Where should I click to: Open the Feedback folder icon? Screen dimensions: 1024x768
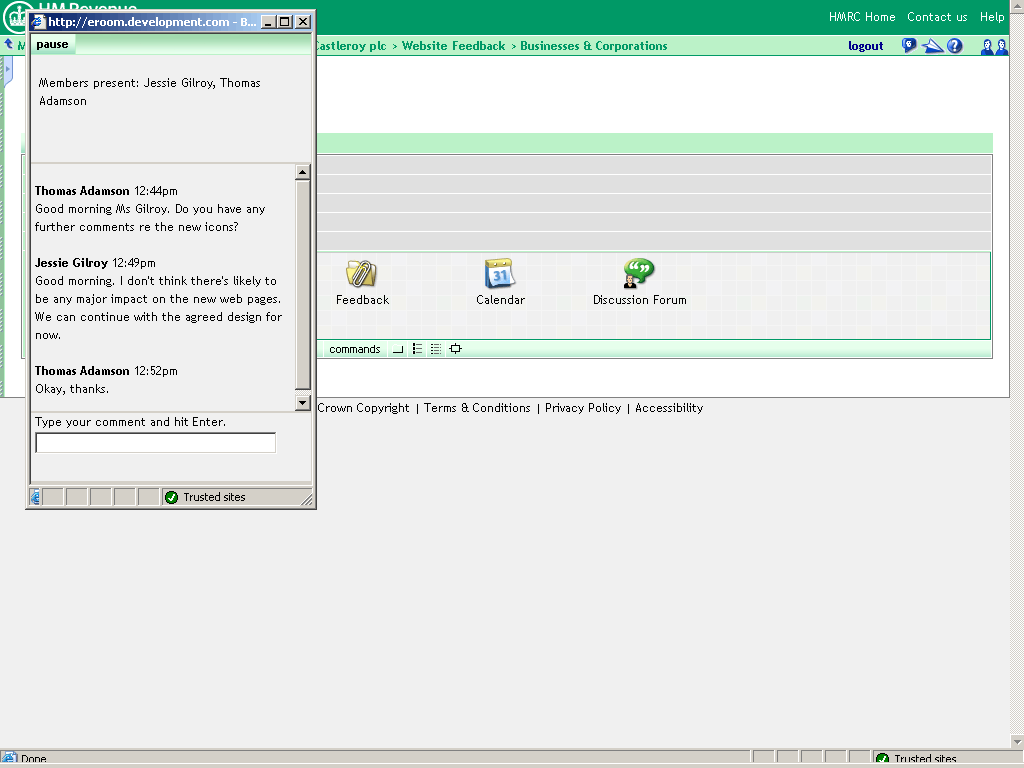click(x=361, y=274)
